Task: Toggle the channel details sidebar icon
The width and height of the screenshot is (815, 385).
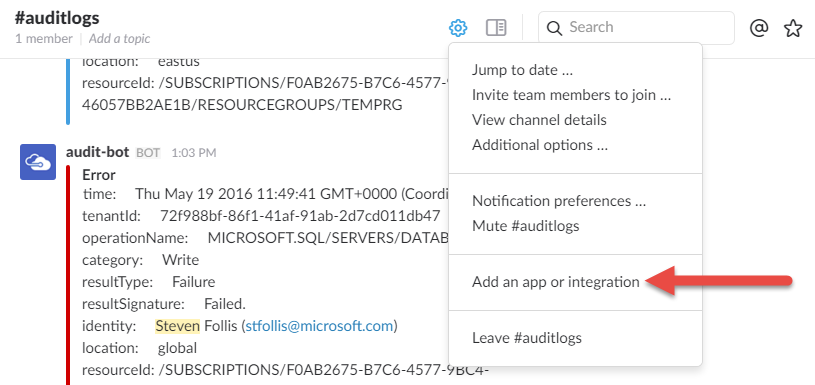Action: tap(496, 28)
